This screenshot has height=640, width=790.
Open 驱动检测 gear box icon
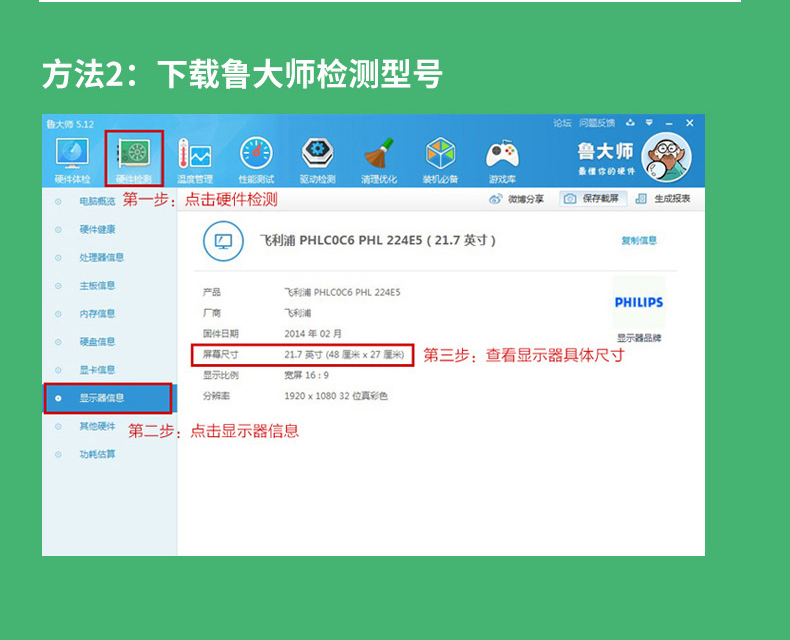point(317,153)
